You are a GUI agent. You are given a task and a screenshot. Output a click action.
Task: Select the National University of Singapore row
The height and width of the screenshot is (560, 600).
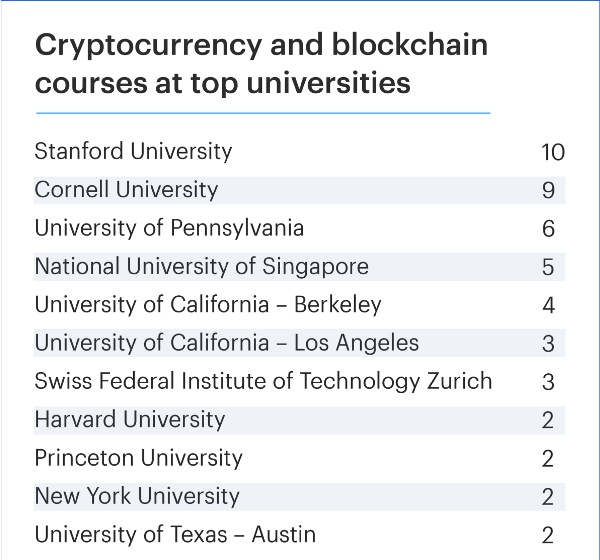coord(201,267)
